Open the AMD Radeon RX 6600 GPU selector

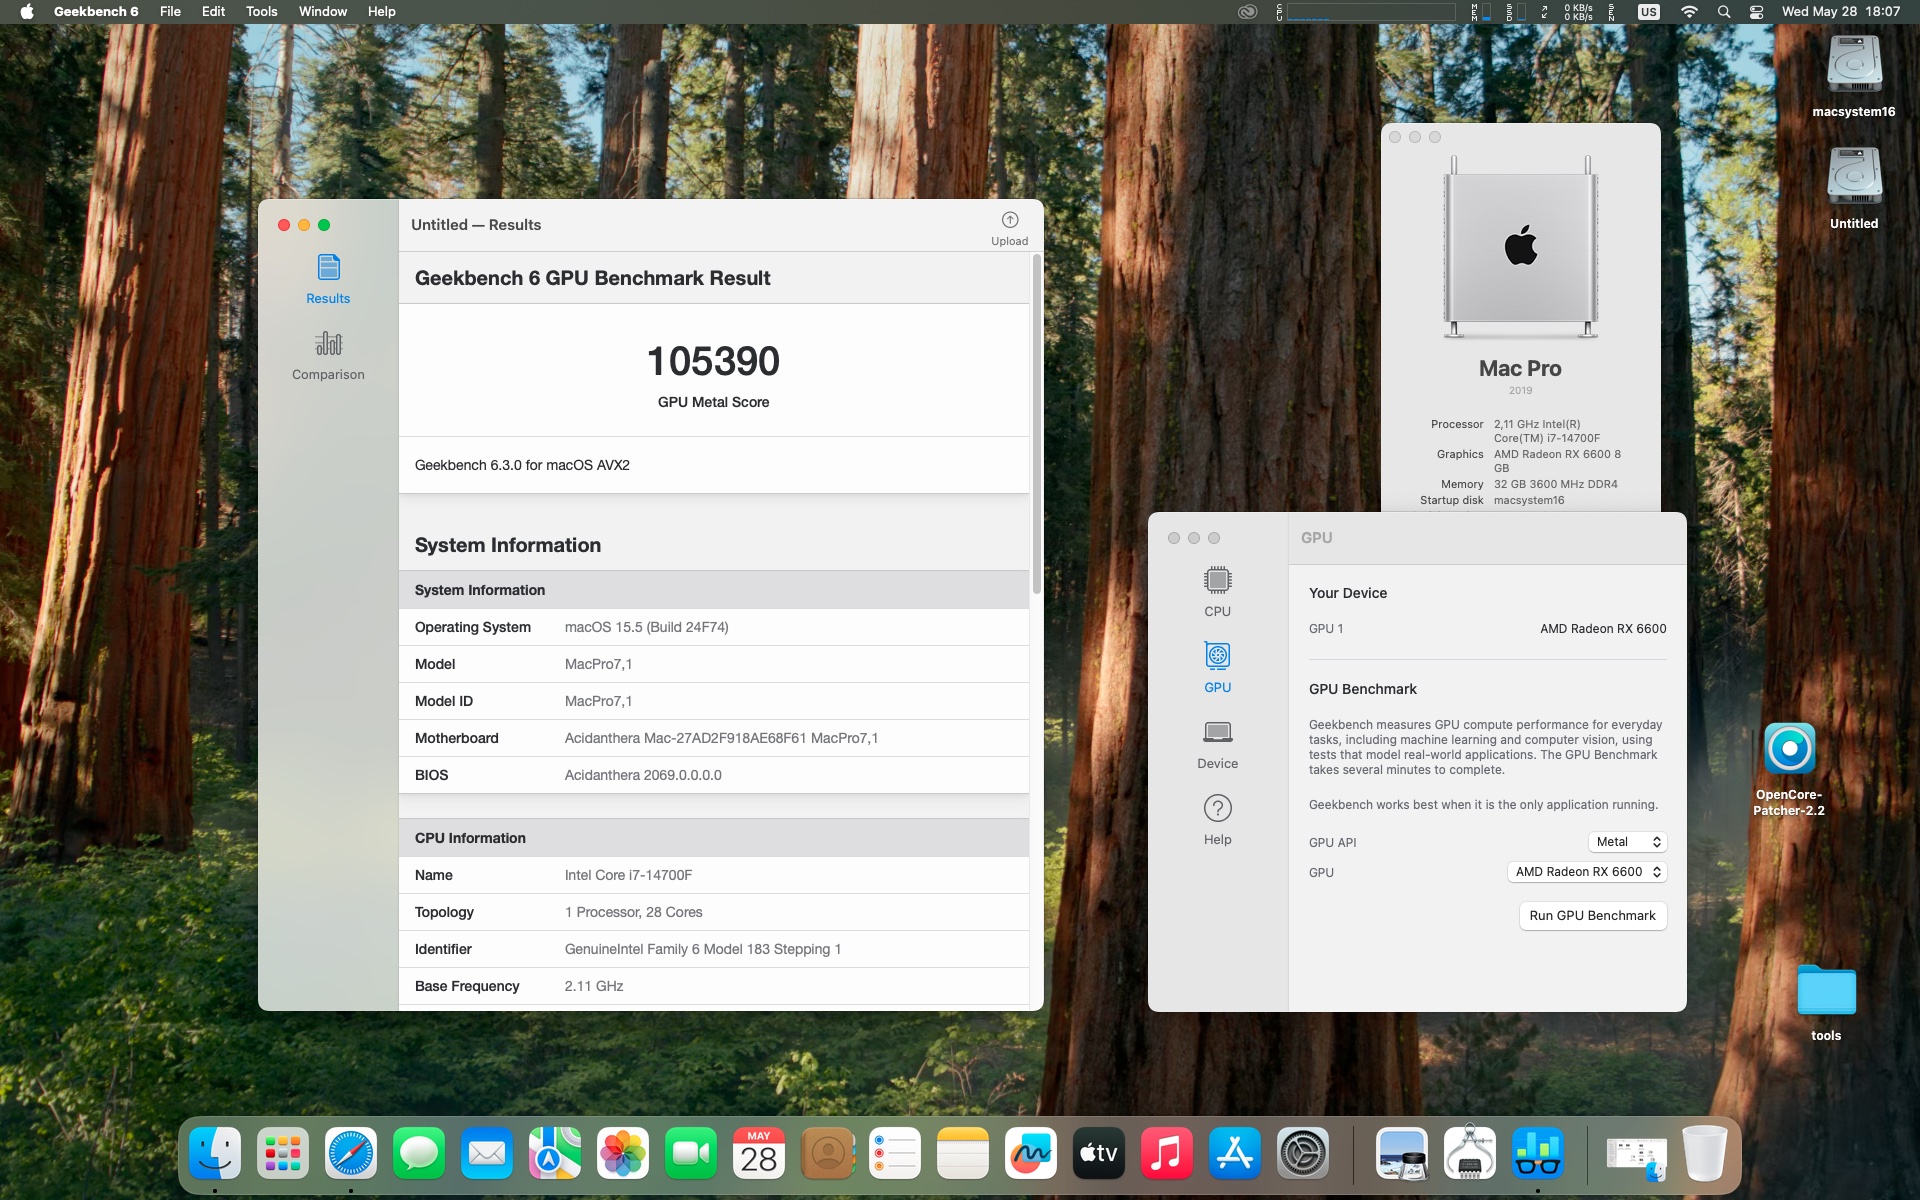[x=1587, y=872]
